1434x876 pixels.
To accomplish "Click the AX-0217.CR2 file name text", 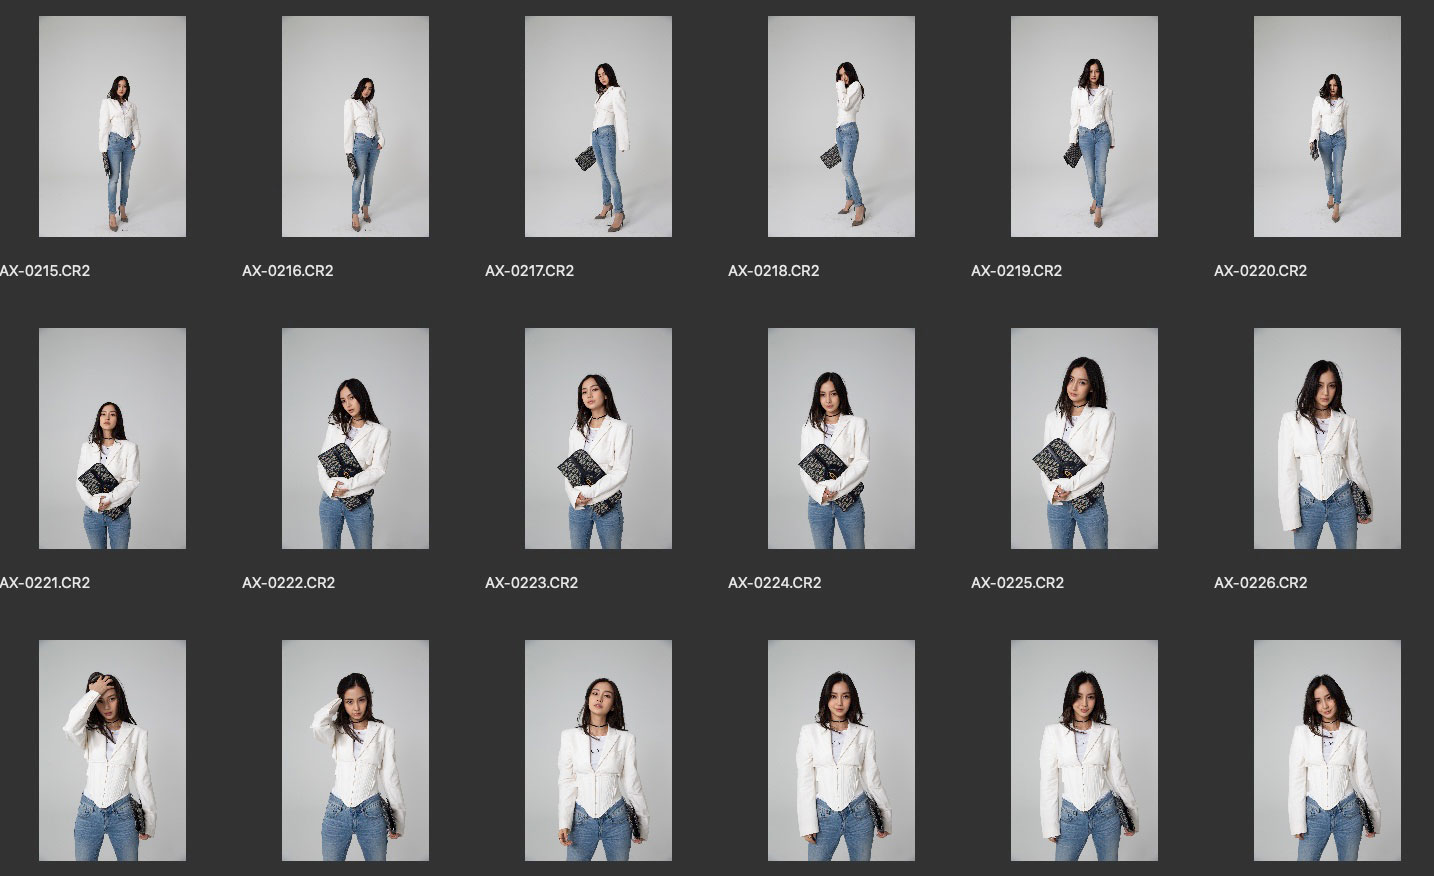I will [x=529, y=271].
